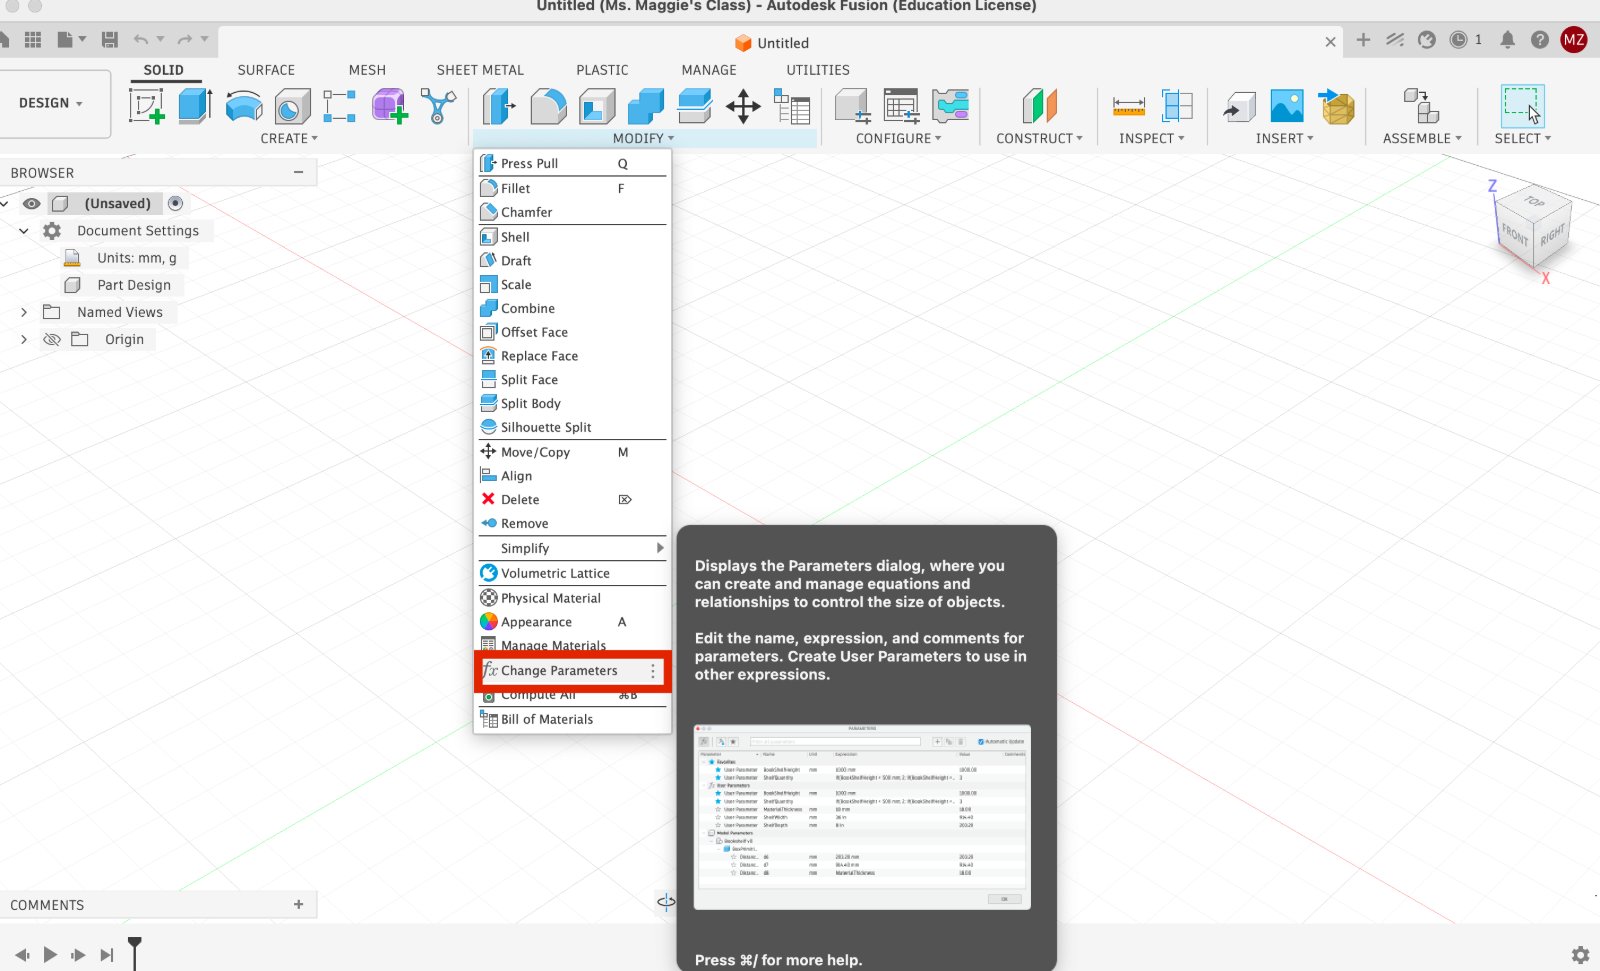
Task: Open the CONFIGURE dropdown menu
Action: 898,138
